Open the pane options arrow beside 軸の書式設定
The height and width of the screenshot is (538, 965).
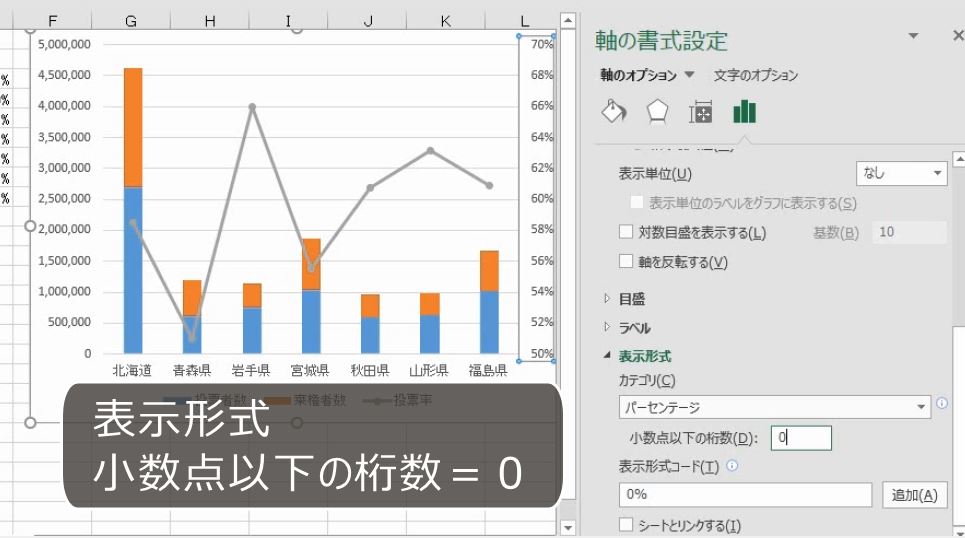pyautogui.click(x=913, y=36)
